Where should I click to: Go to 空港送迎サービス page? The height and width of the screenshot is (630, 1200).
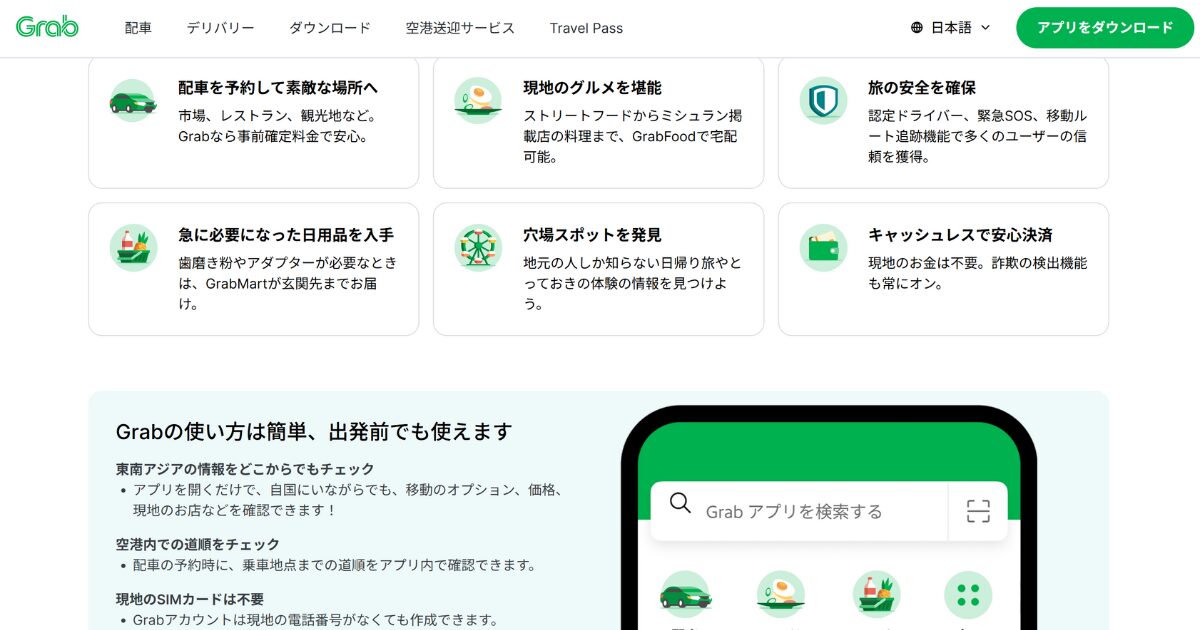pos(460,28)
